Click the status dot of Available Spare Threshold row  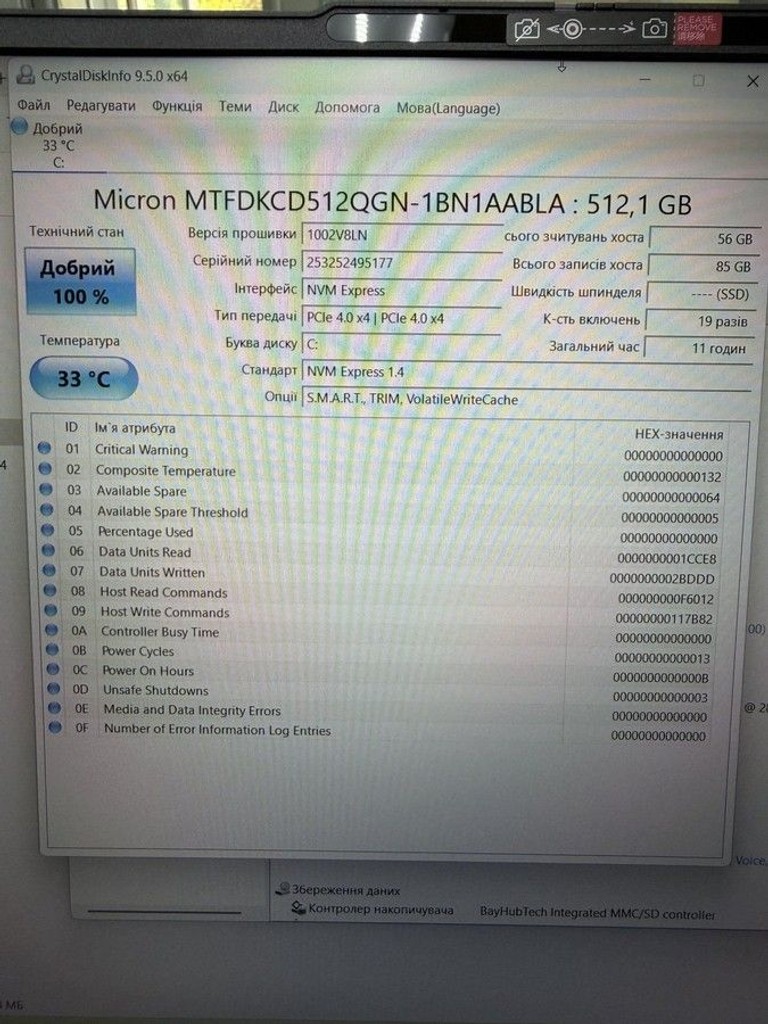point(46,509)
